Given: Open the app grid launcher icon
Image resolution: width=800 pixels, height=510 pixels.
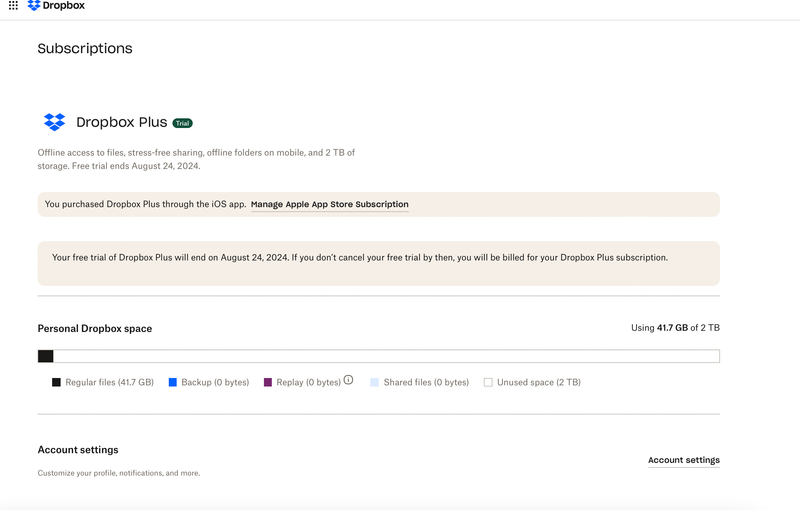Looking at the screenshot, I should point(13,6).
